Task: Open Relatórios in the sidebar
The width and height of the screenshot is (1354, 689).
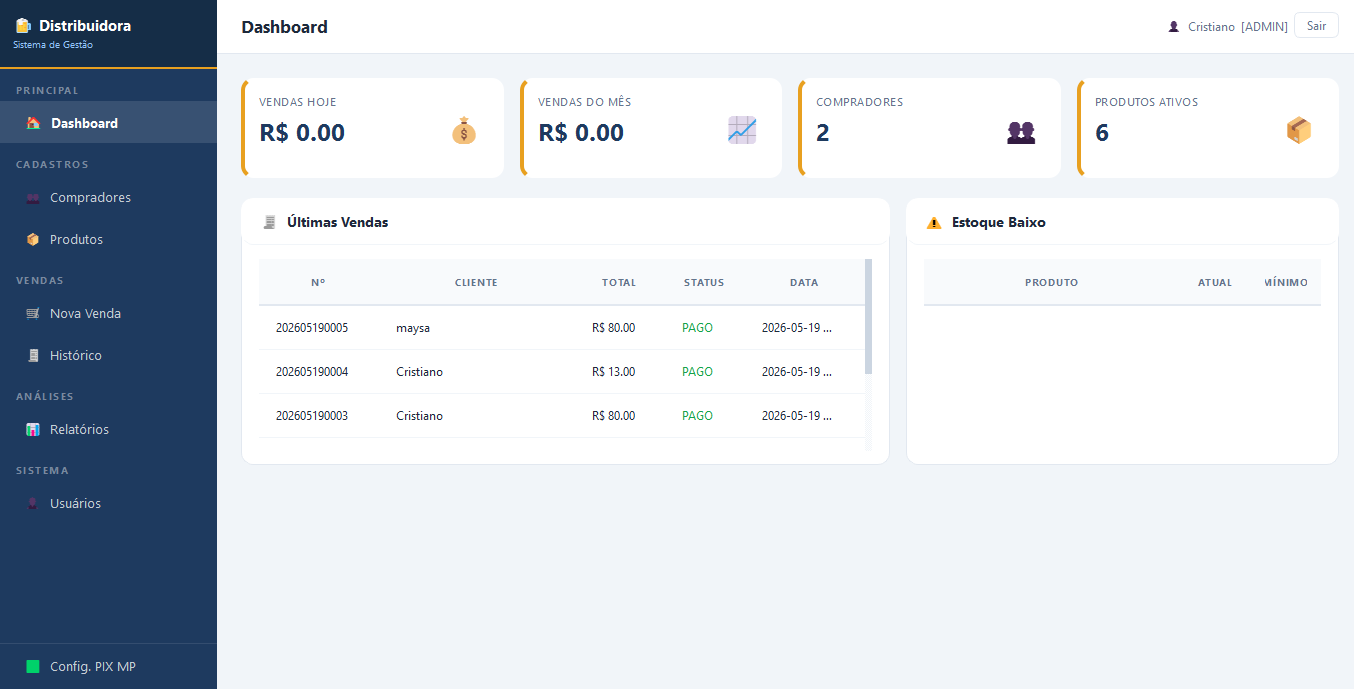Action: [x=108, y=430]
